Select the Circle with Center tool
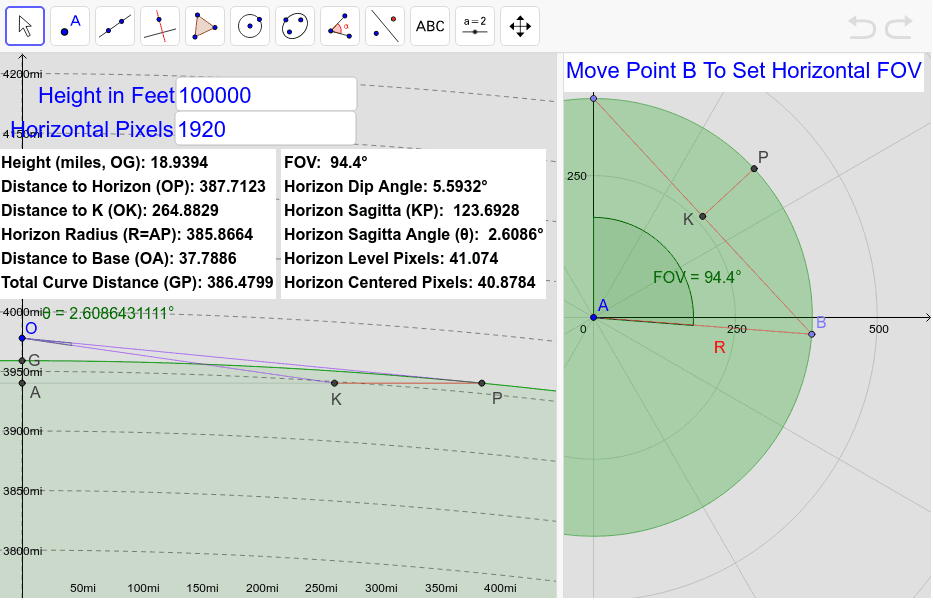933x600 pixels. [x=249, y=25]
